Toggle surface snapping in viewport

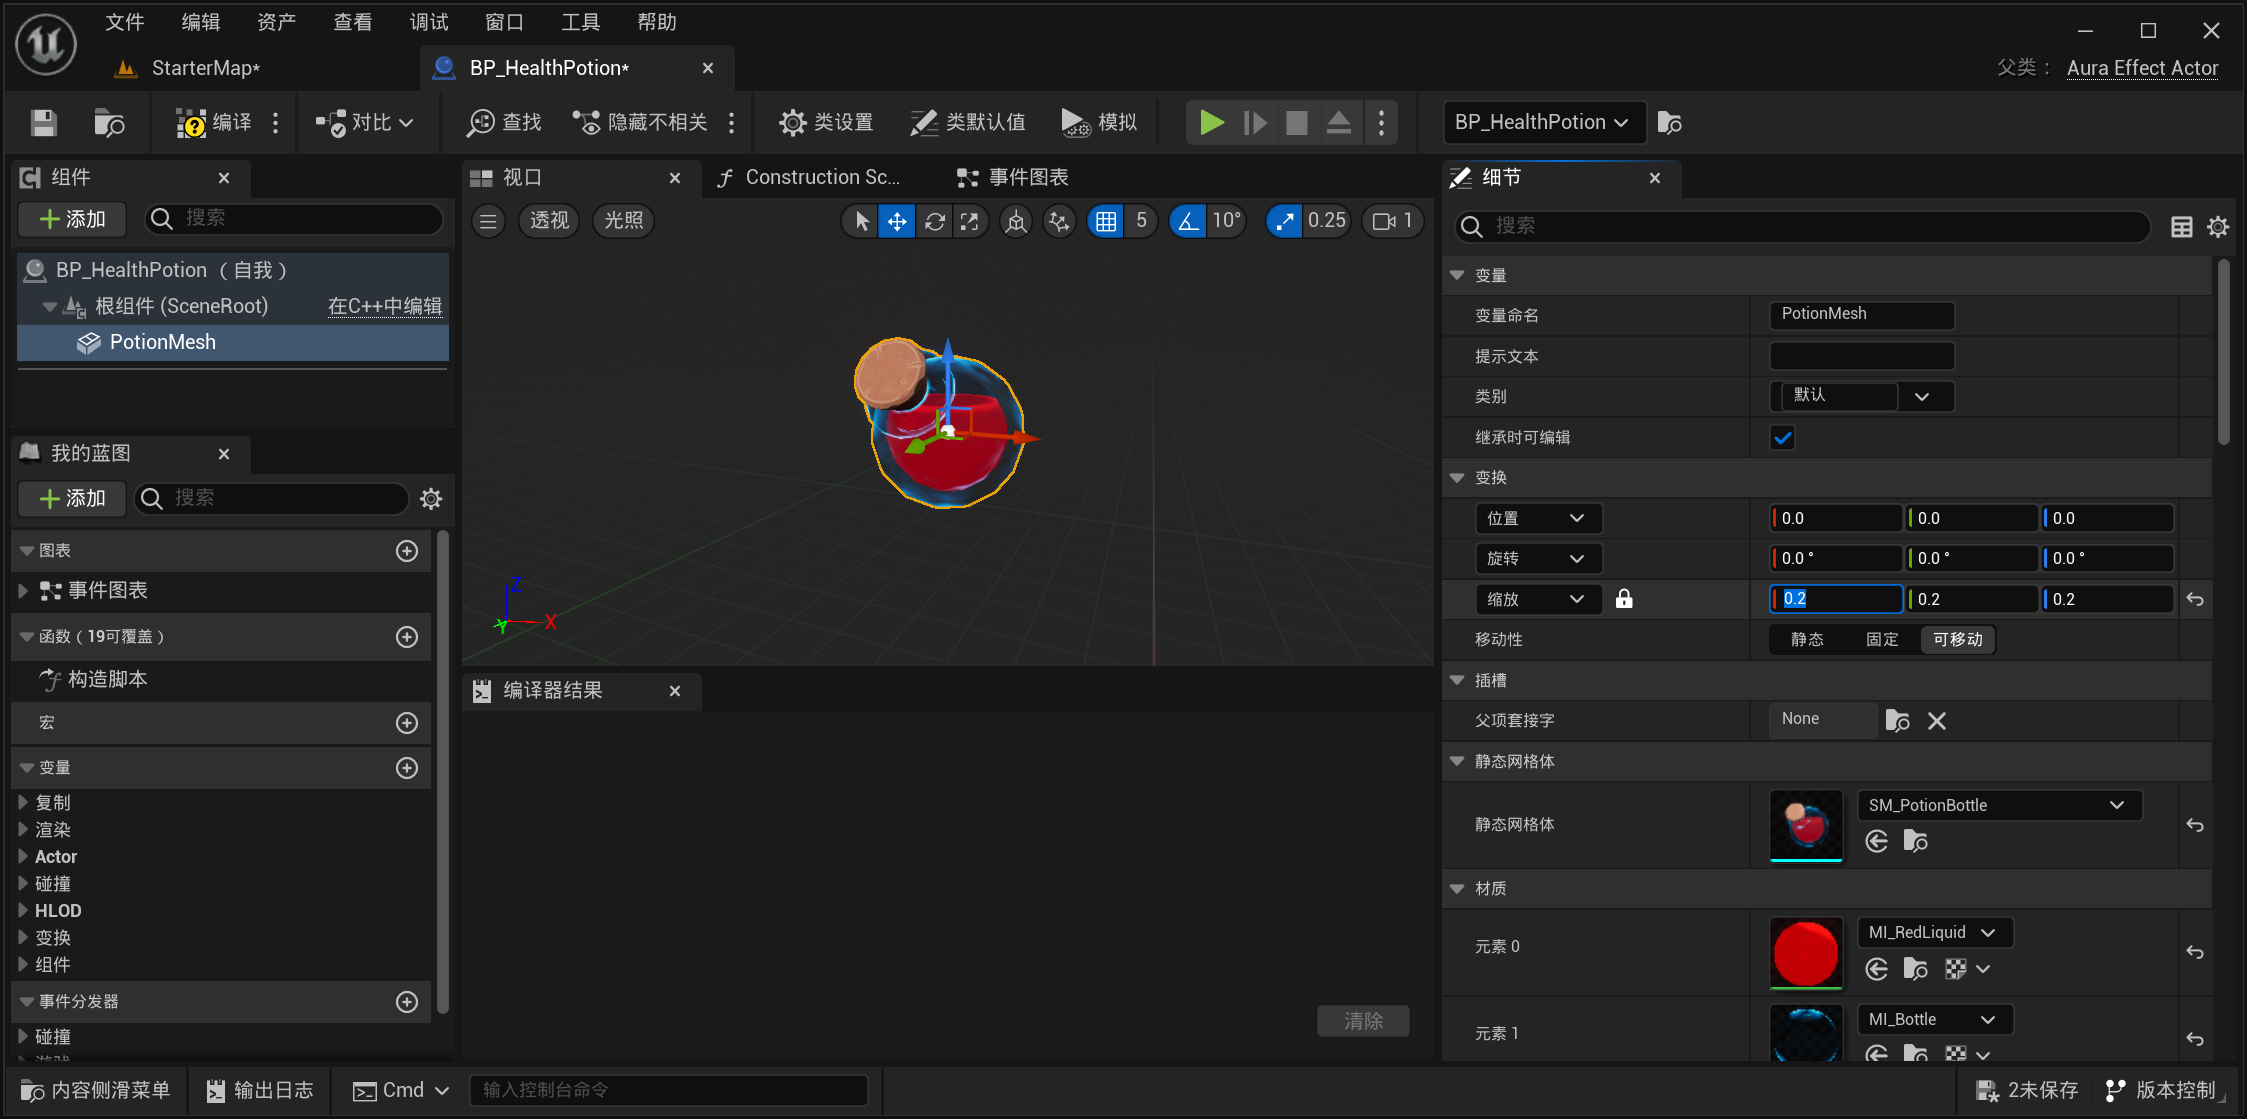tap(1059, 221)
